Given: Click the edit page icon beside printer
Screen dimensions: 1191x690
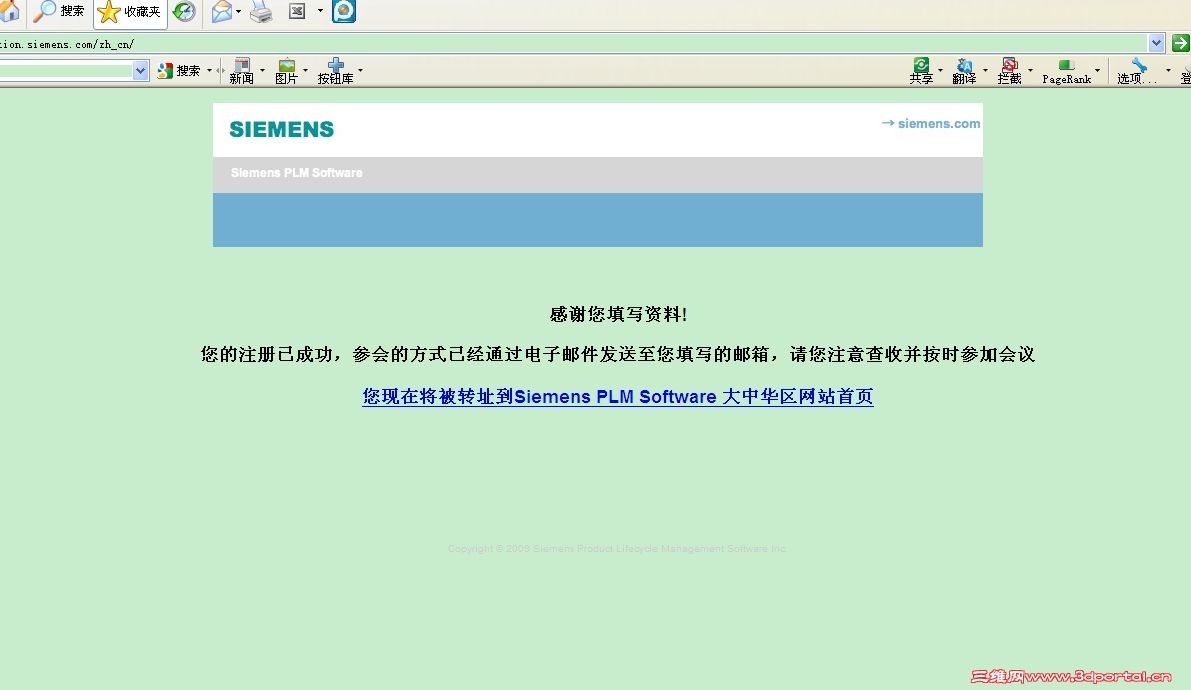Looking at the screenshot, I should tap(297, 11).
